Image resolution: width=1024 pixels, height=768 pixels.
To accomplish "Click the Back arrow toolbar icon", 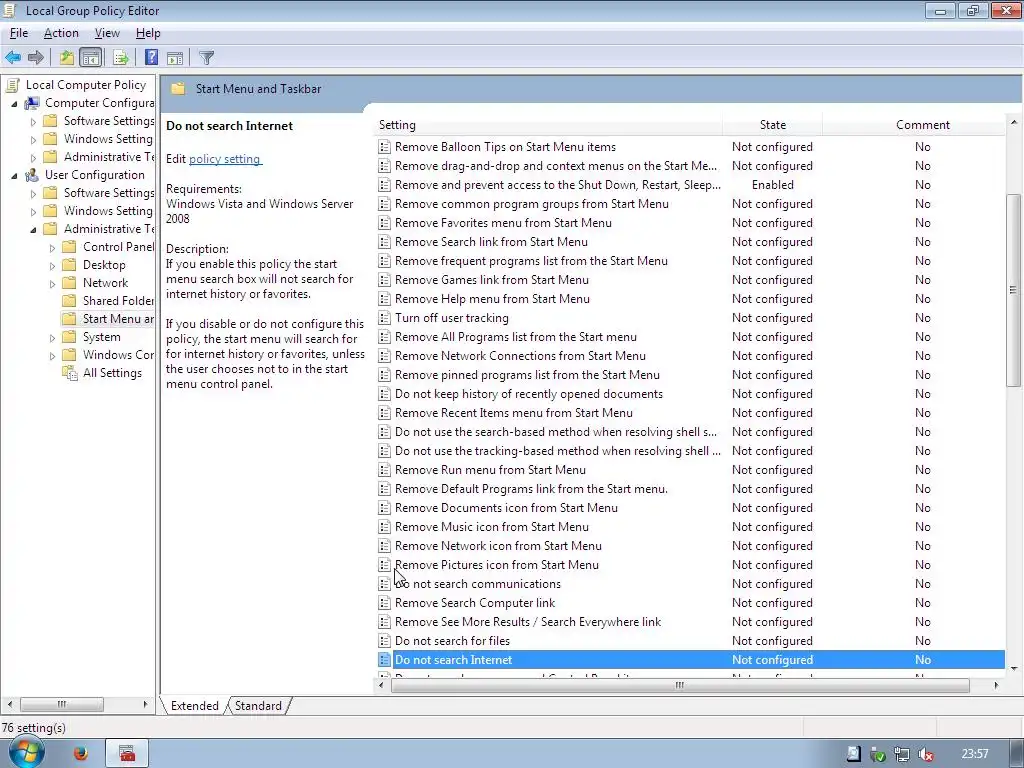I will (13, 57).
